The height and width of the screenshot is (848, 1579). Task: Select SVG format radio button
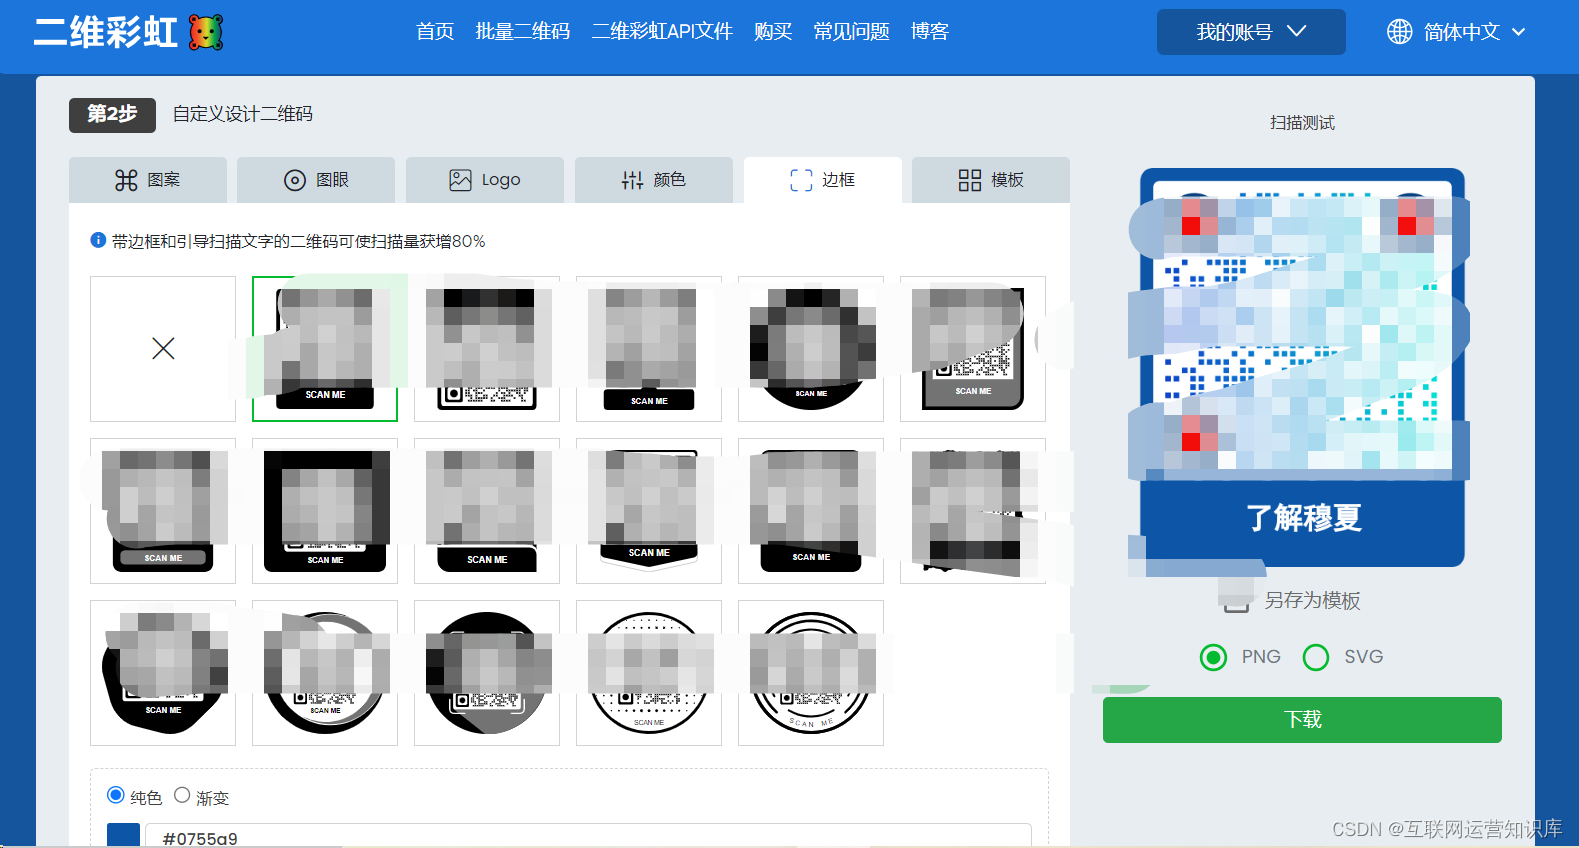[x=1316, y=657]
